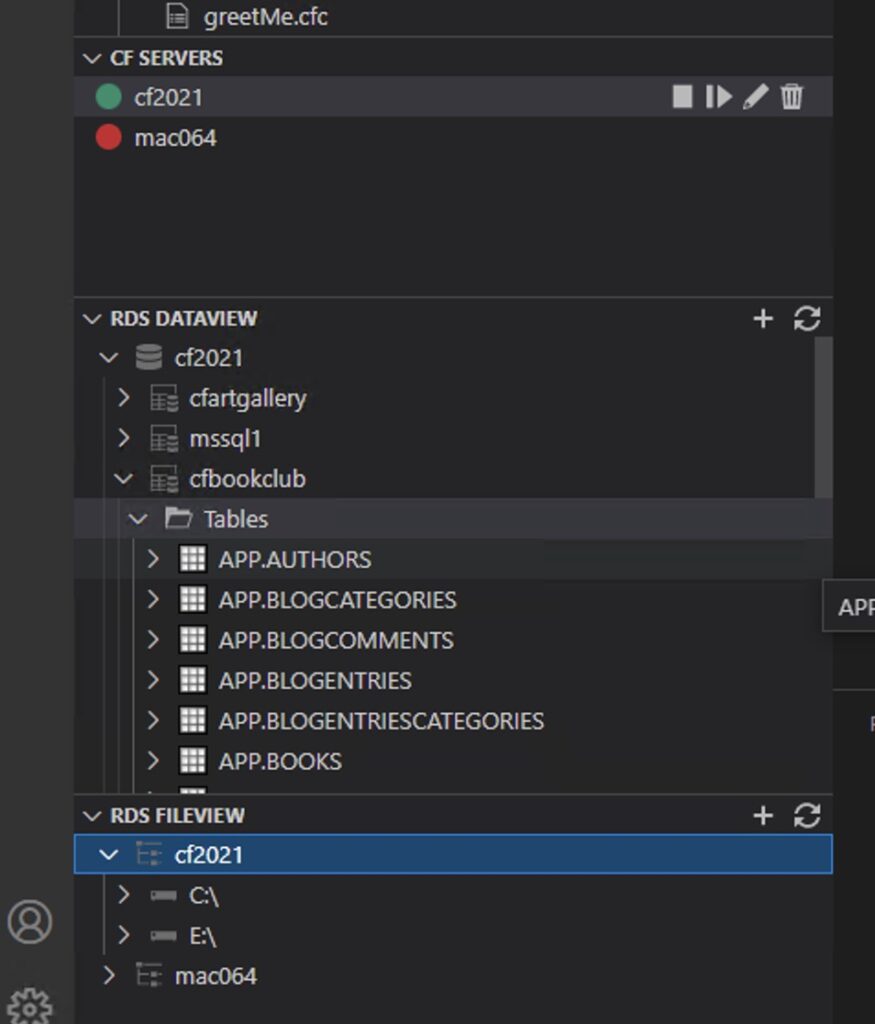Screen dimensions: 875x1024
Task: Collapse the CF SERVERS section
Action: [x=92, y=58]
